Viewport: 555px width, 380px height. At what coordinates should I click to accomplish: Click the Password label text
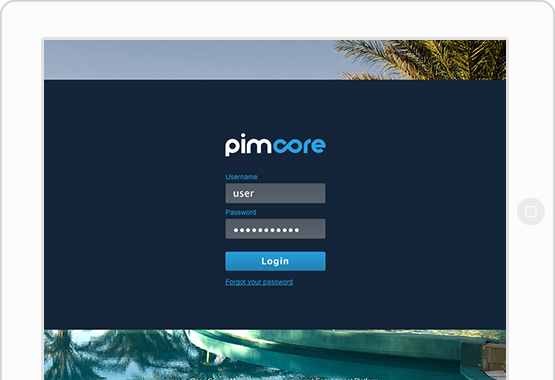tap(241, 212)
